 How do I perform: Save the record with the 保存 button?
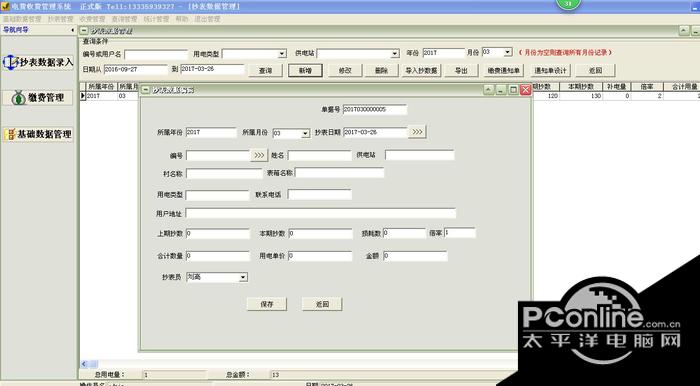click(267, 304)
